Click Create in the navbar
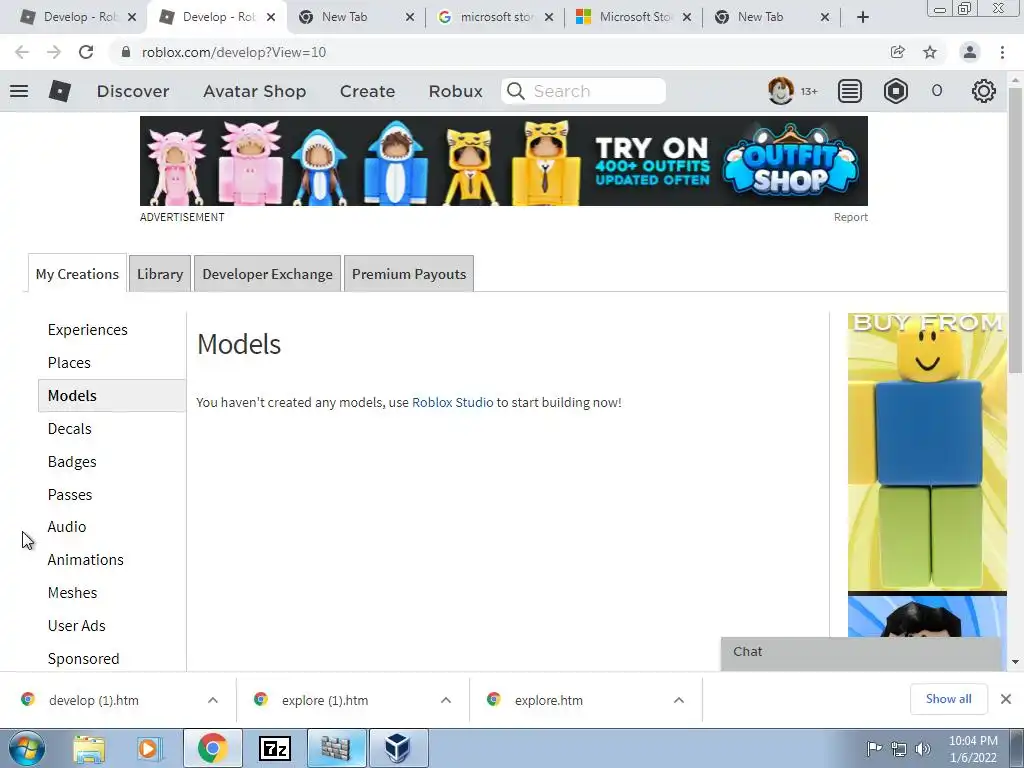The width and height of the screenshot is (1024, 768). pyautogui.click(x=367, y=91)
